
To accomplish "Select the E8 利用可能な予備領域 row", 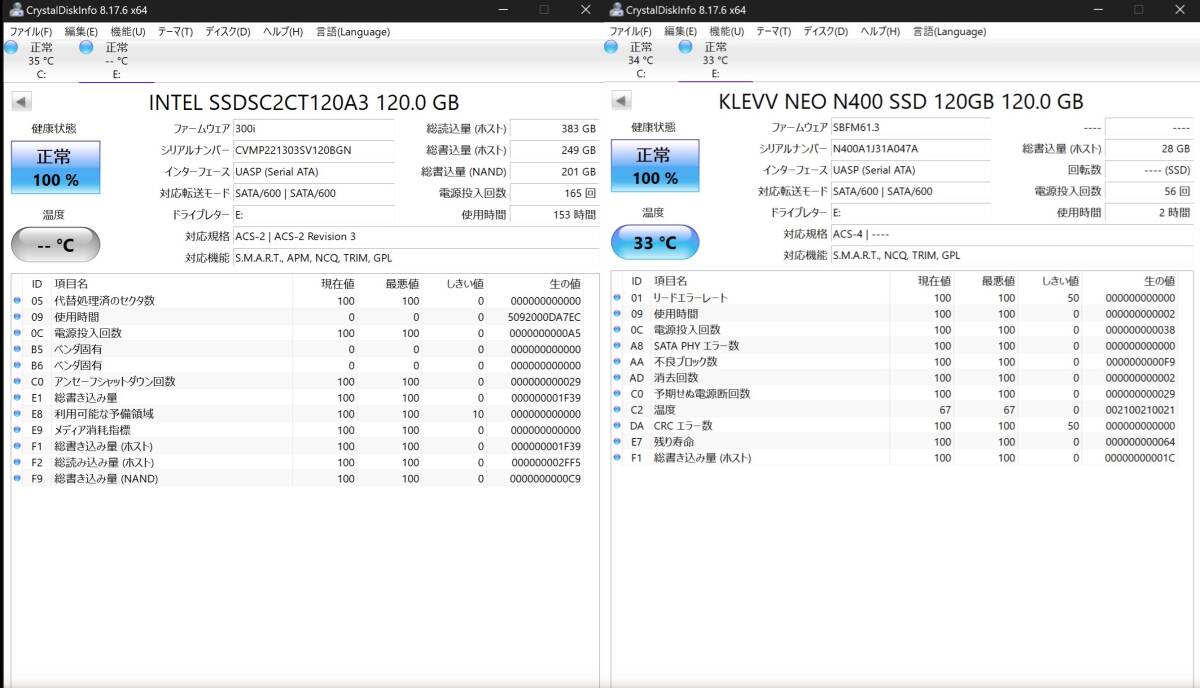I will [300, 414].
